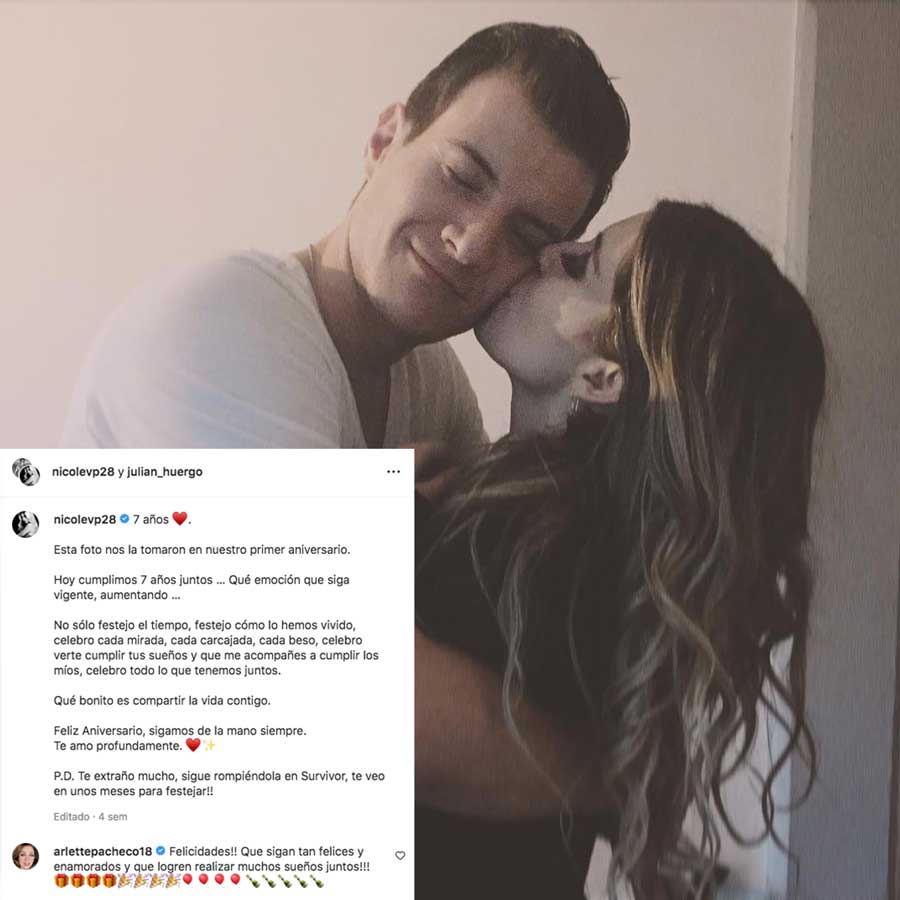The height and width of the screenshot is (900, 900).
Task: Click the verified badge next to nicolevp28
Action: point(125,519)
